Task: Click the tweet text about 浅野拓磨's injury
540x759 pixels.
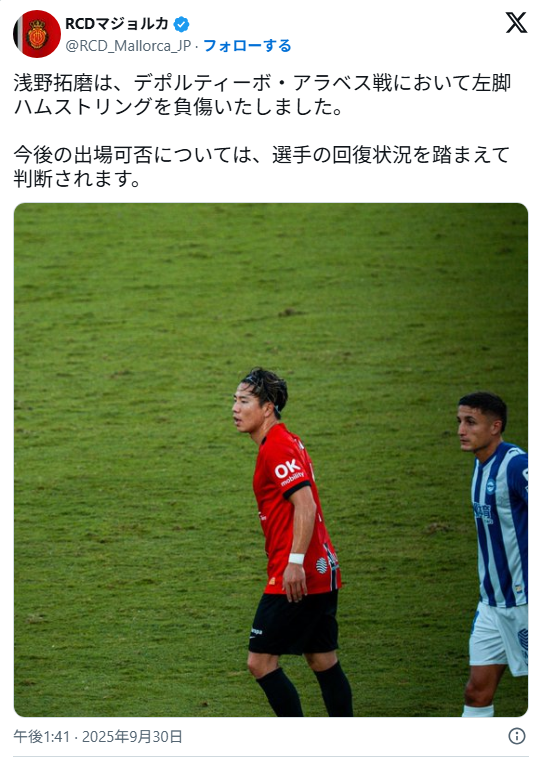Action: click(262, 95)
